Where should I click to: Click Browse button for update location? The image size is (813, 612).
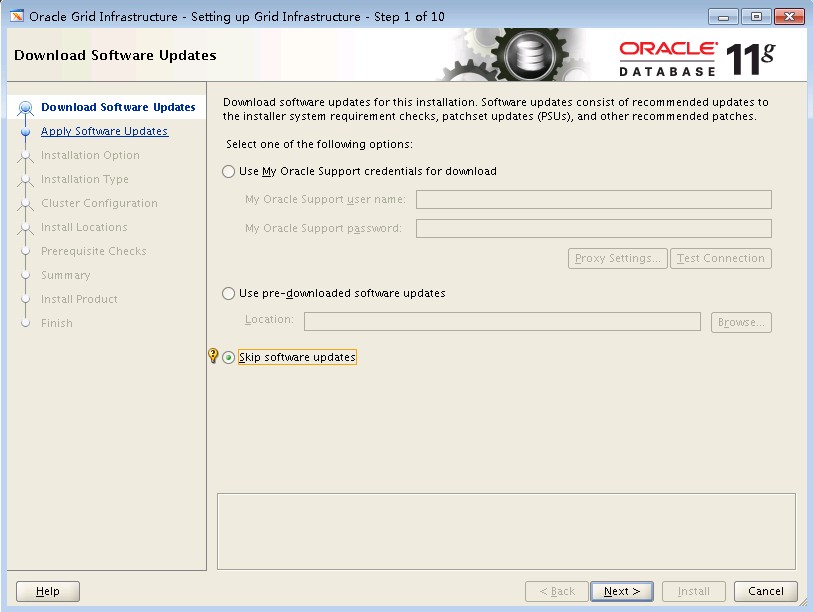pos(741,322)
